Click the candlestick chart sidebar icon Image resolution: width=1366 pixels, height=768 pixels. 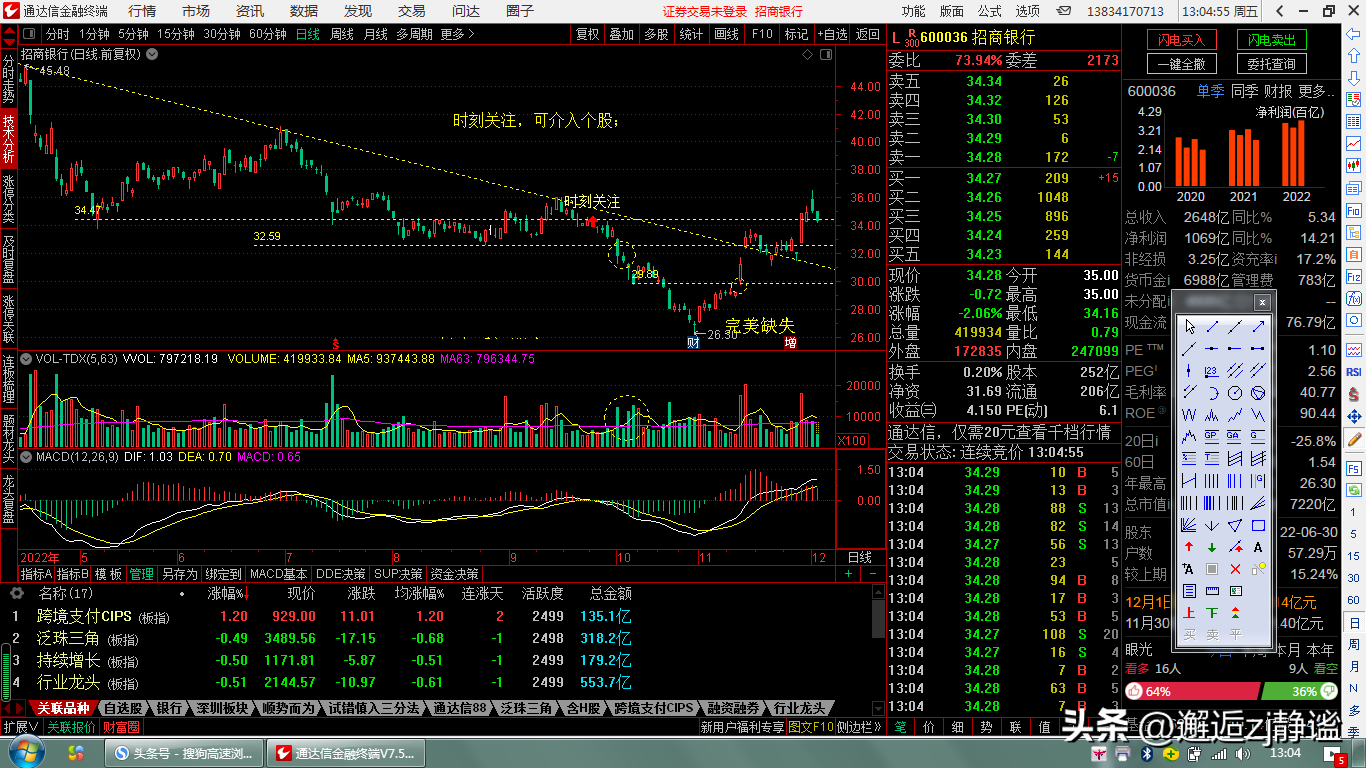click(x=1354, y=166)
